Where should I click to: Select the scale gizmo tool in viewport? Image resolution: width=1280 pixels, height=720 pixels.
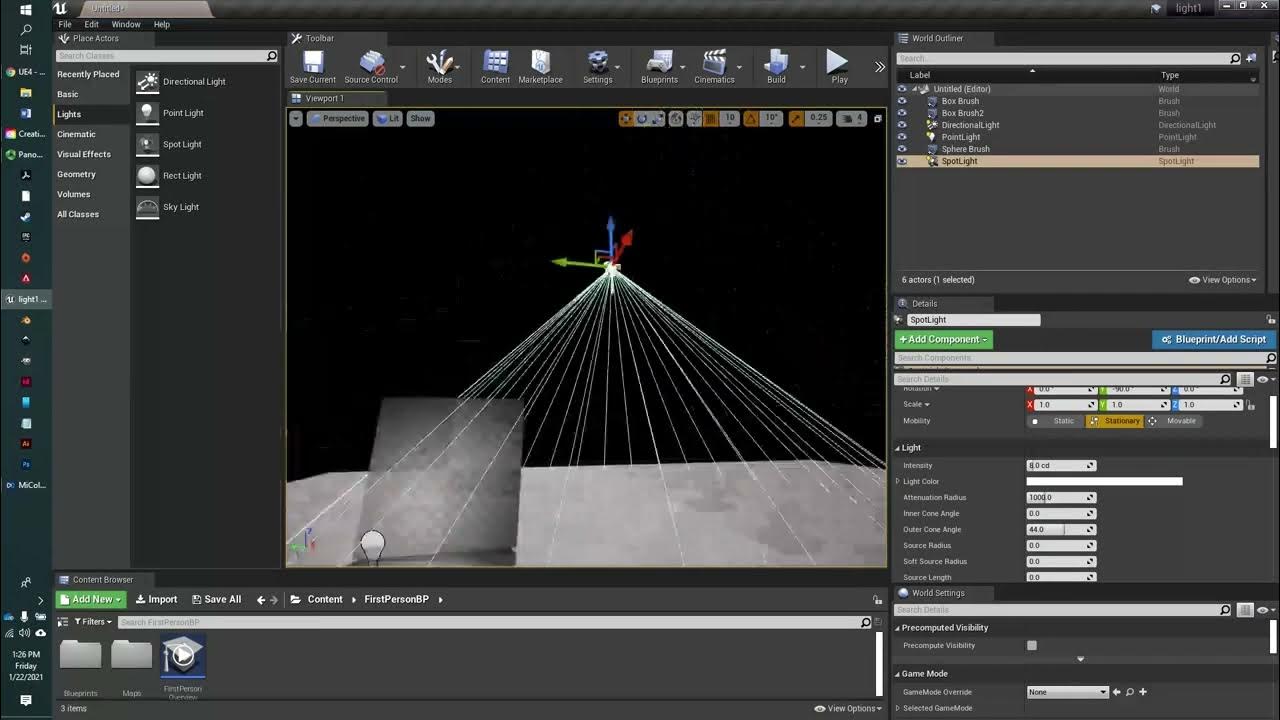tap(657, 118)
